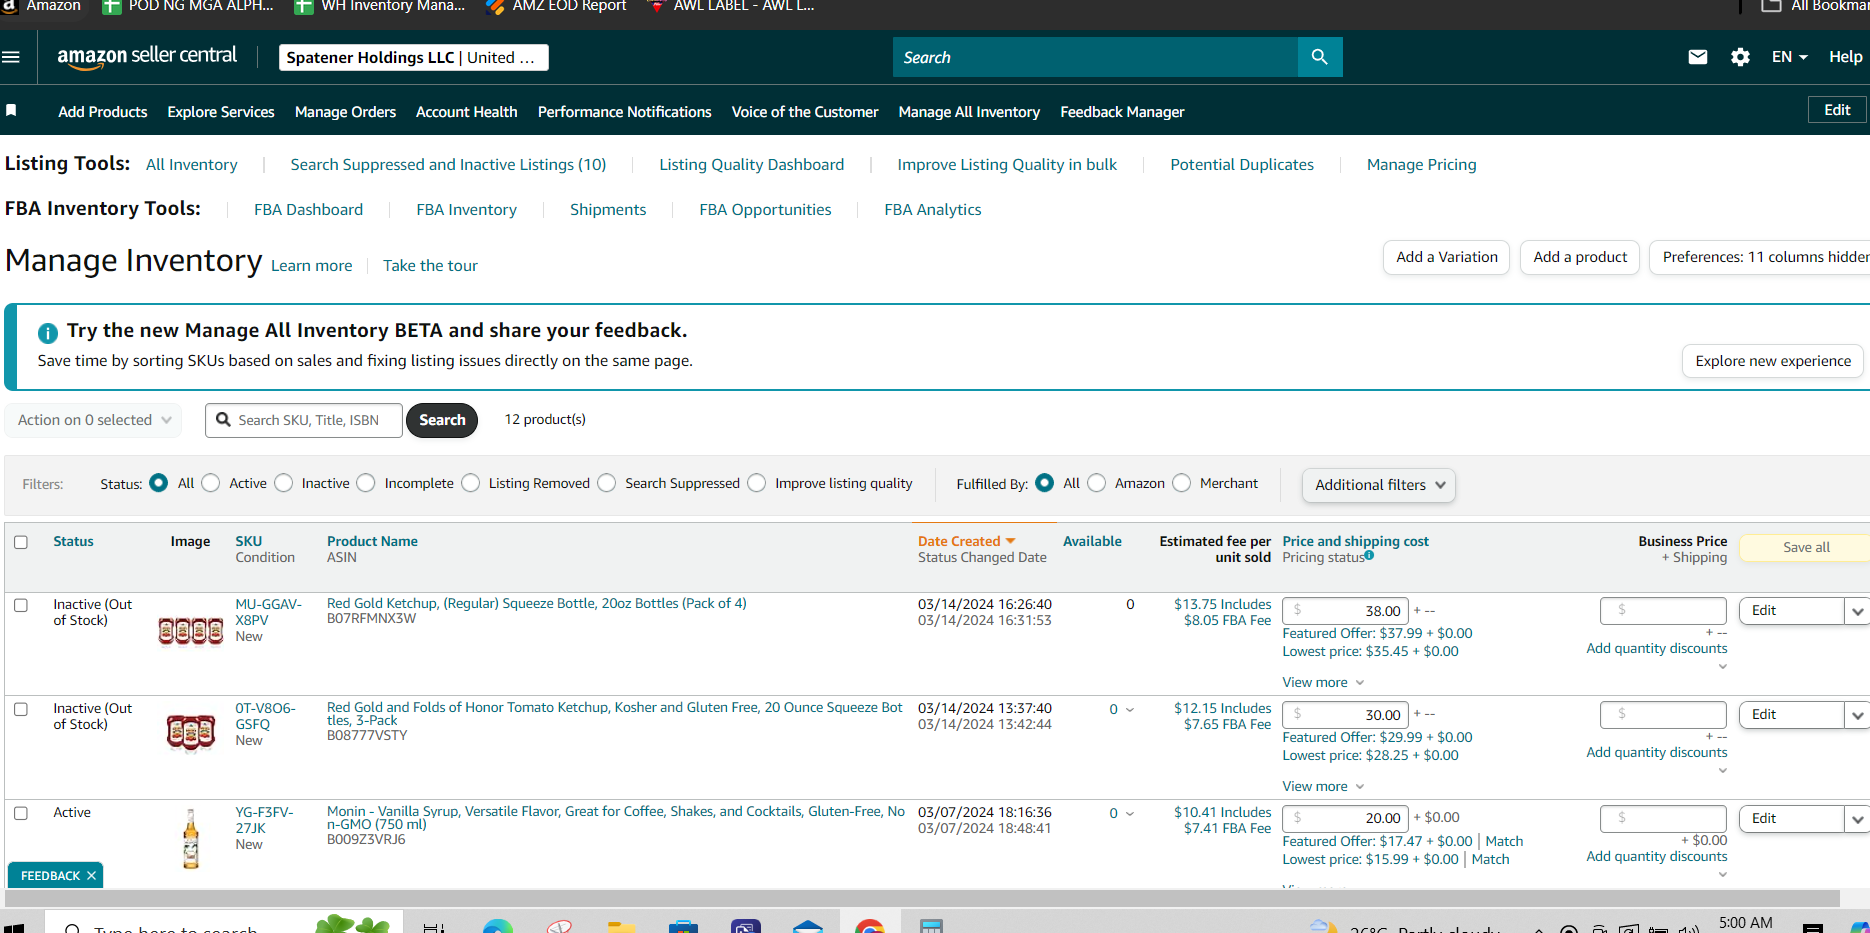Click the Monin Vanilla Syrup bottle thumbnail
The width and height of the screenshot is (1870, 933).
point(191,838)
